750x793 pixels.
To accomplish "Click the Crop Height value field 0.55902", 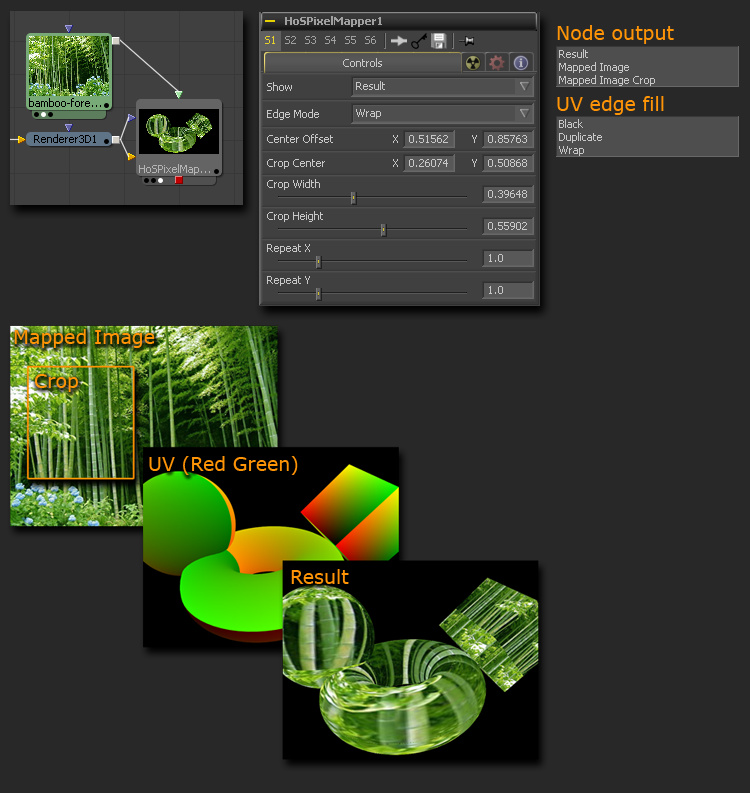I will coord(508,226).
